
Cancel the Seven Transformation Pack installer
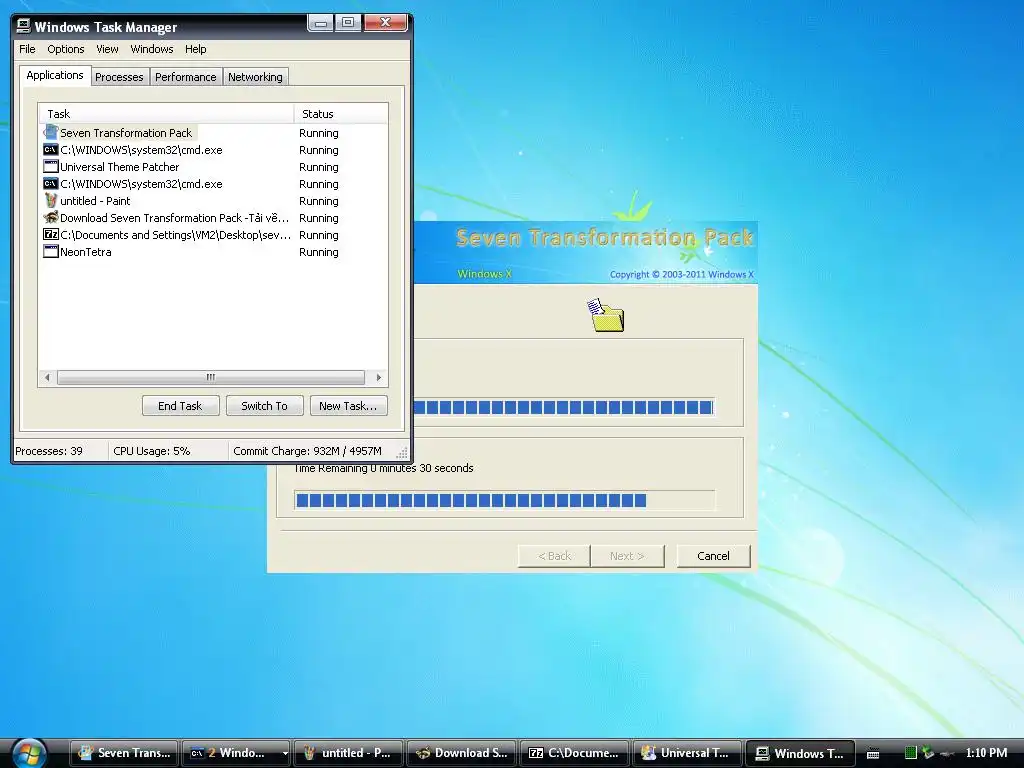tap(713, 556)
